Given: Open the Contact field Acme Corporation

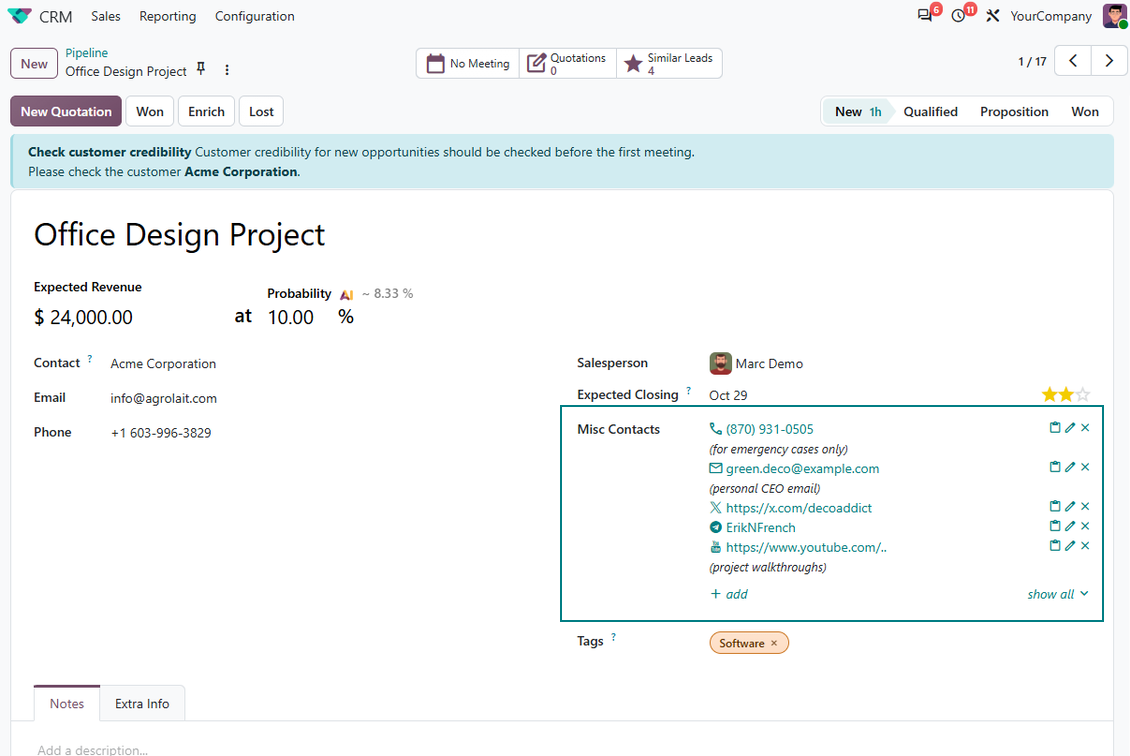Looking at the screenshot, I should [x=163, y=364].
